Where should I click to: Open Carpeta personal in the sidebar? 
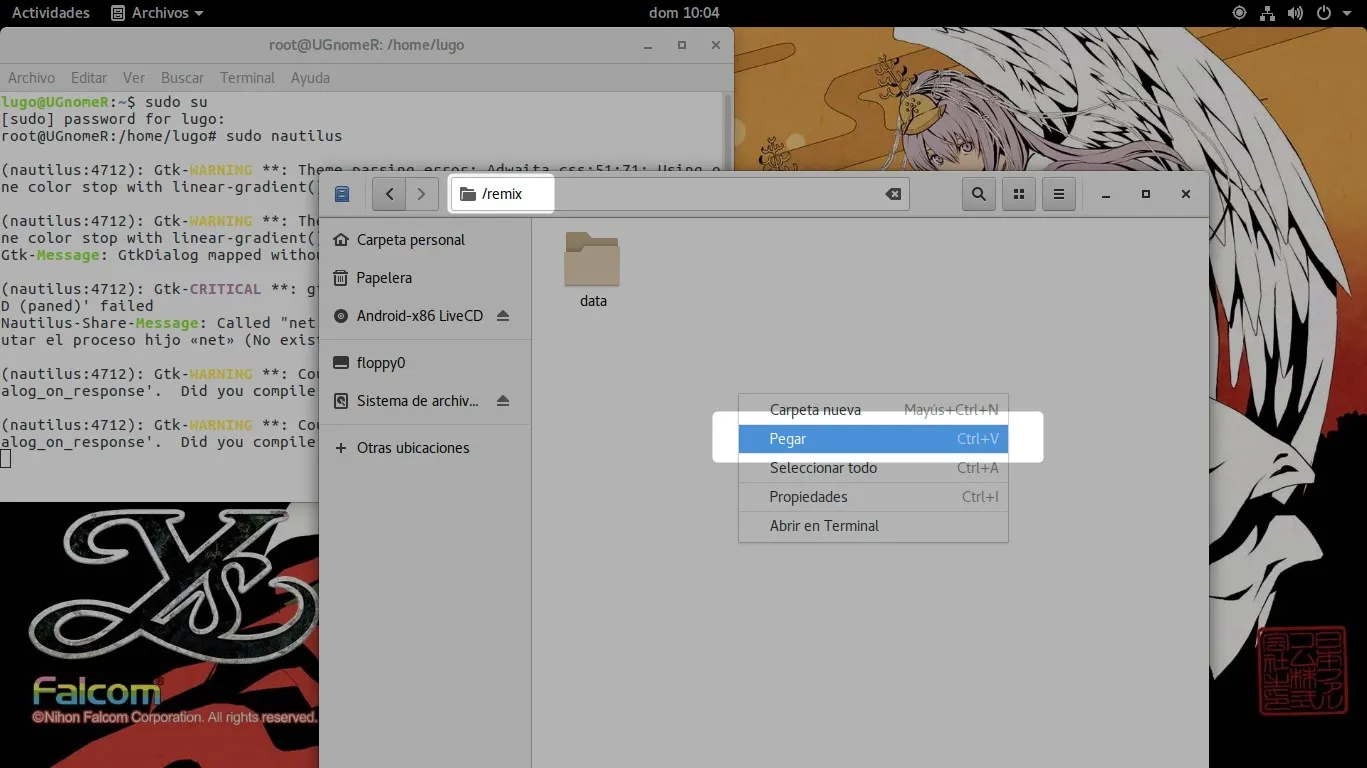[409, 239]
